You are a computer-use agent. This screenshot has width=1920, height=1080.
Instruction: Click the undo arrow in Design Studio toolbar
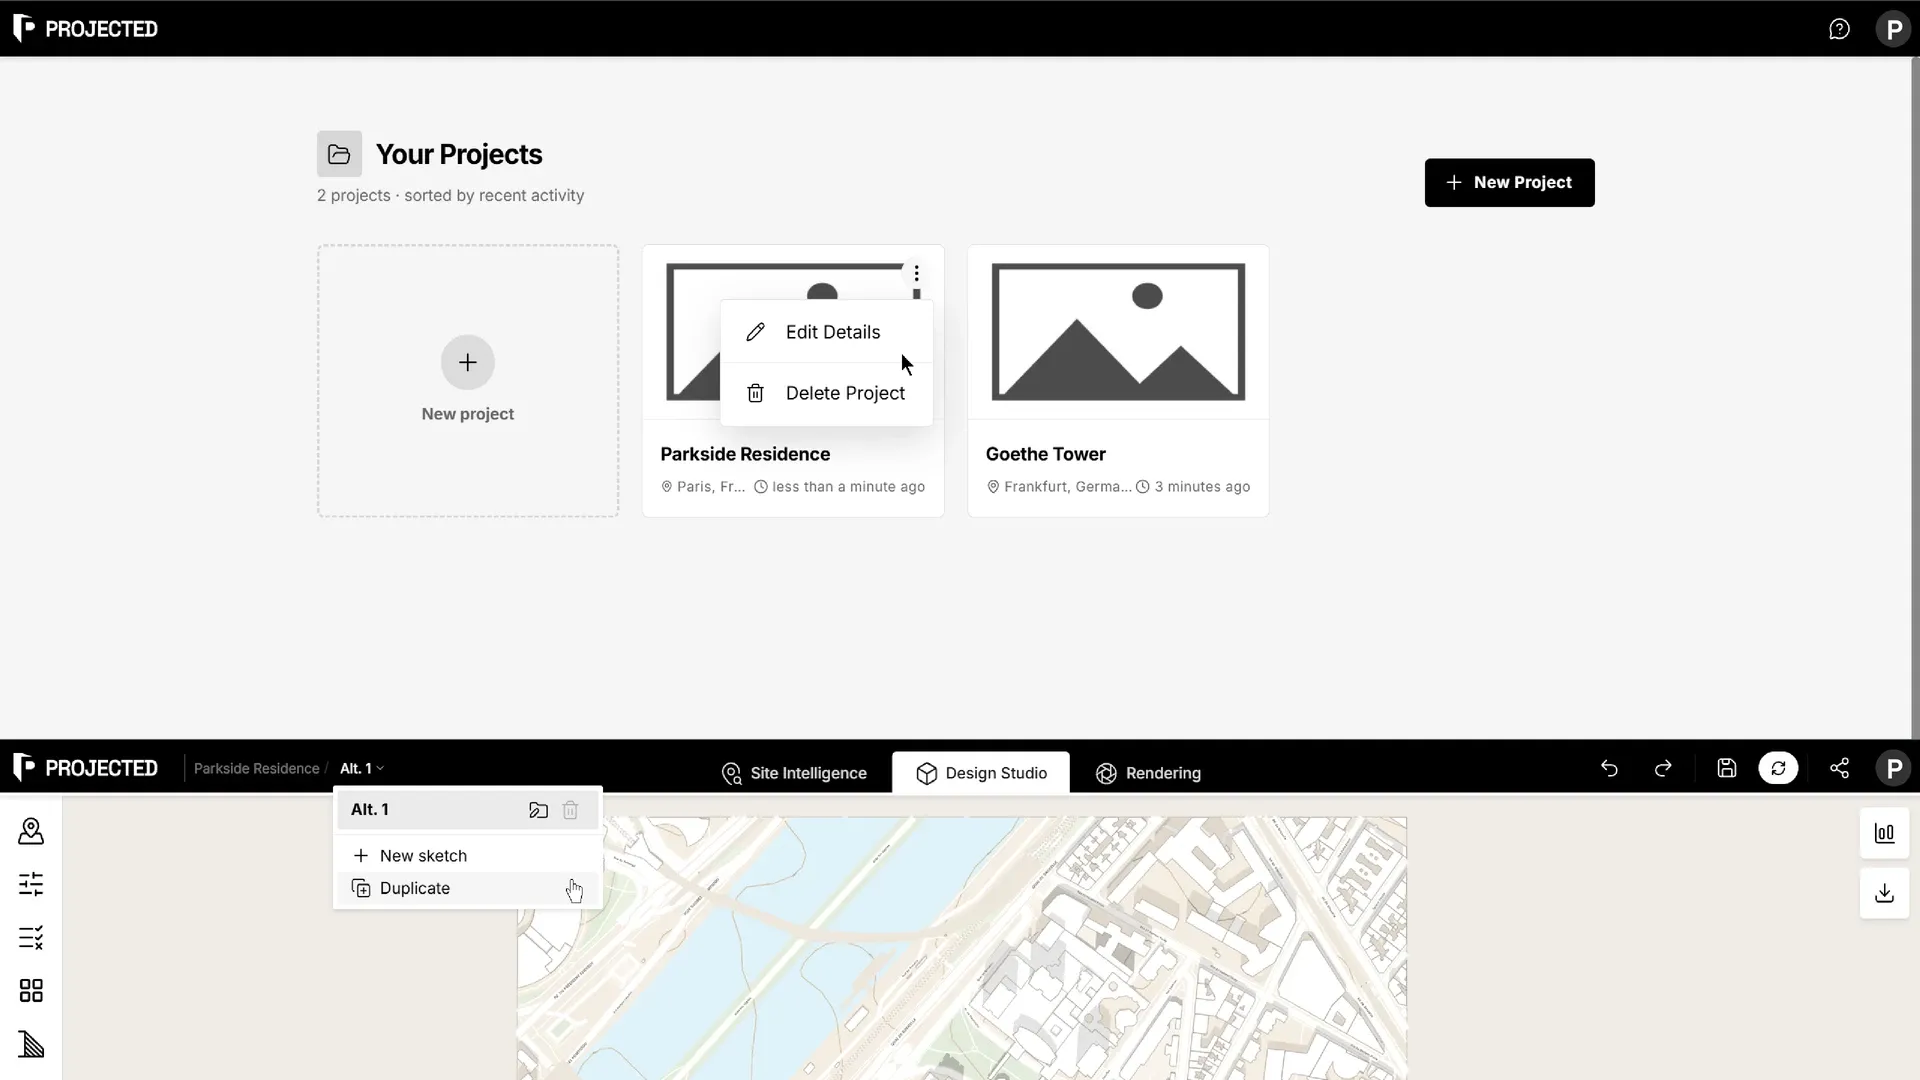[1609, 768]
